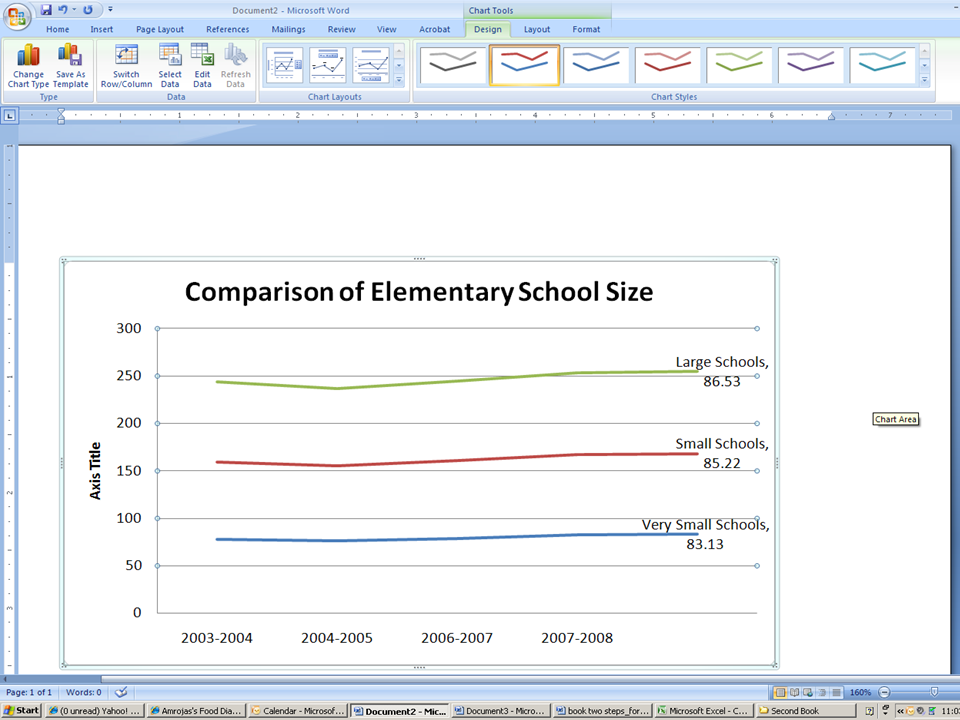Apply the third chart layout thumbnail
960x720 pixels.
(x=370, y=65)
